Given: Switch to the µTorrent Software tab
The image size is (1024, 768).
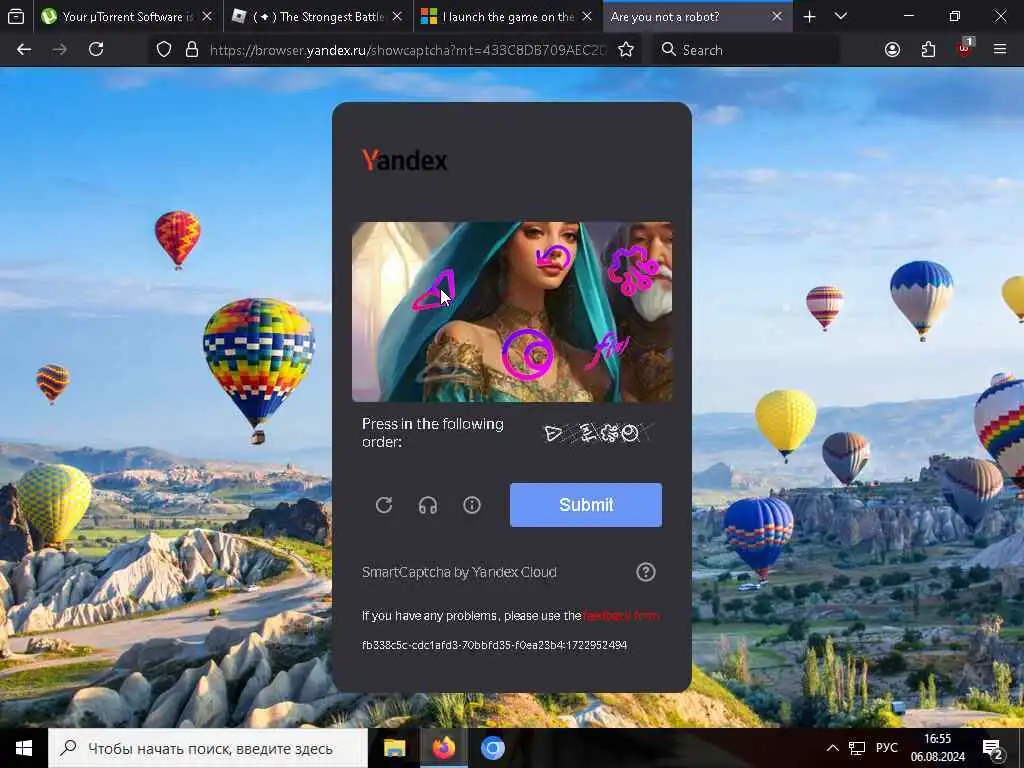Looking at the screenshot, I should [x=127, y=16].
